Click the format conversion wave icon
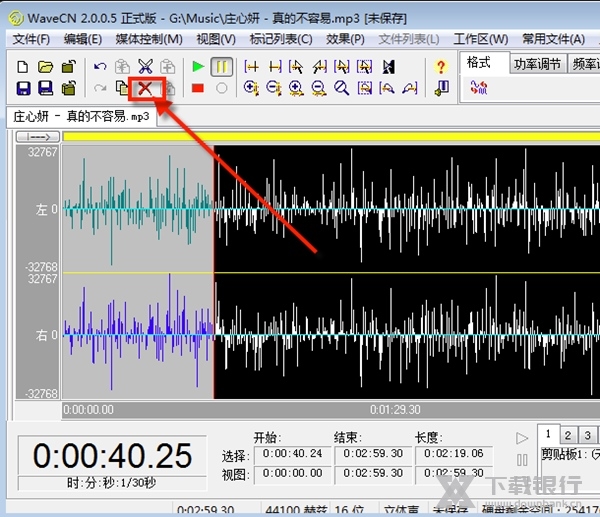 pyautogui.click(x=478, y=88)
